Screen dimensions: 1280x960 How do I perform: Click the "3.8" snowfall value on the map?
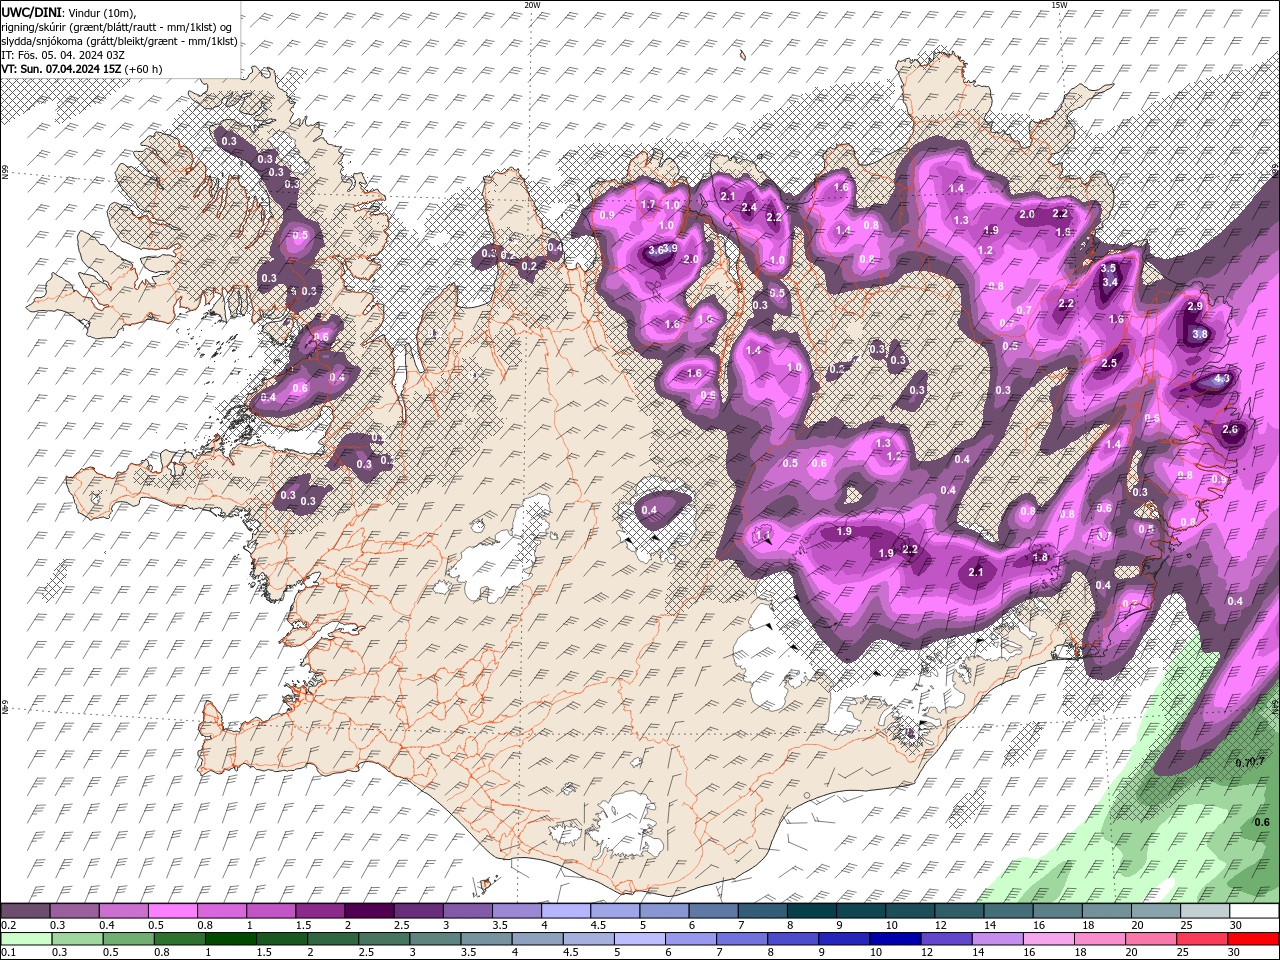pos(1200,334)
